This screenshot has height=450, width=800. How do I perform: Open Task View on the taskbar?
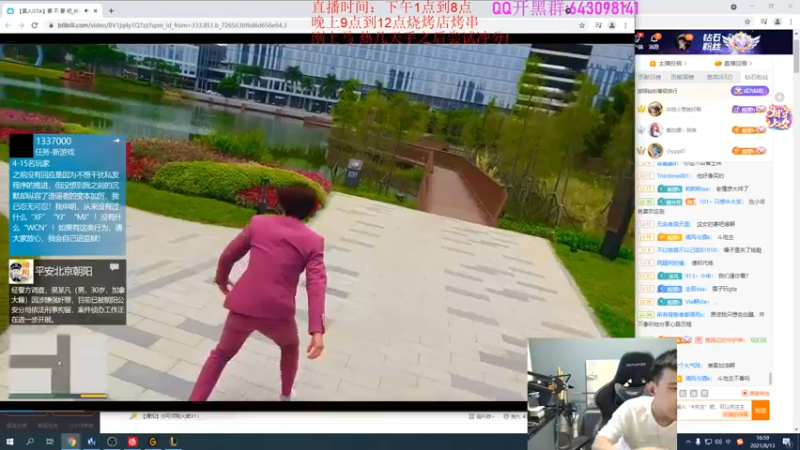(49, 442)
